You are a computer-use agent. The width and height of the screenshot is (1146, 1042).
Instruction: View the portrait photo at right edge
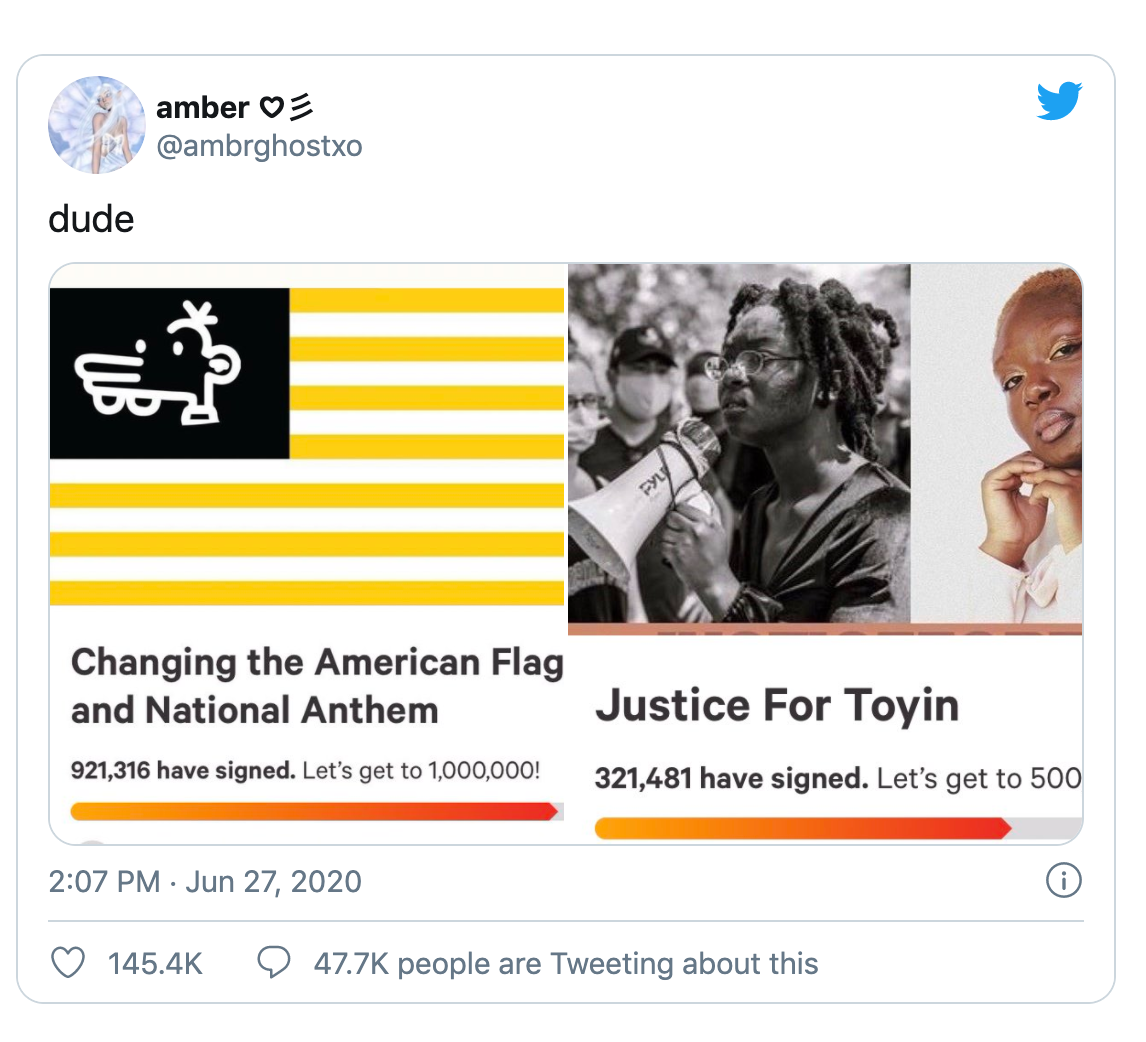click(996, 444)
